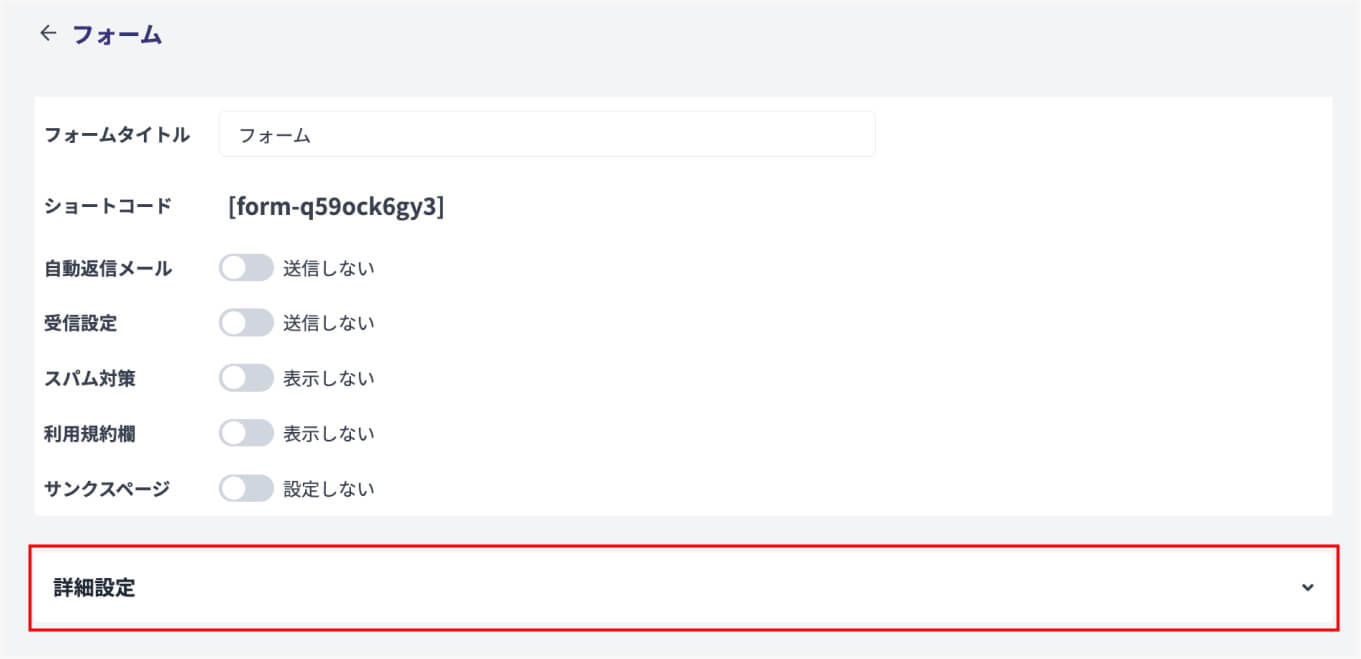Click the サンクスページ row label

[x=107, y=489]
